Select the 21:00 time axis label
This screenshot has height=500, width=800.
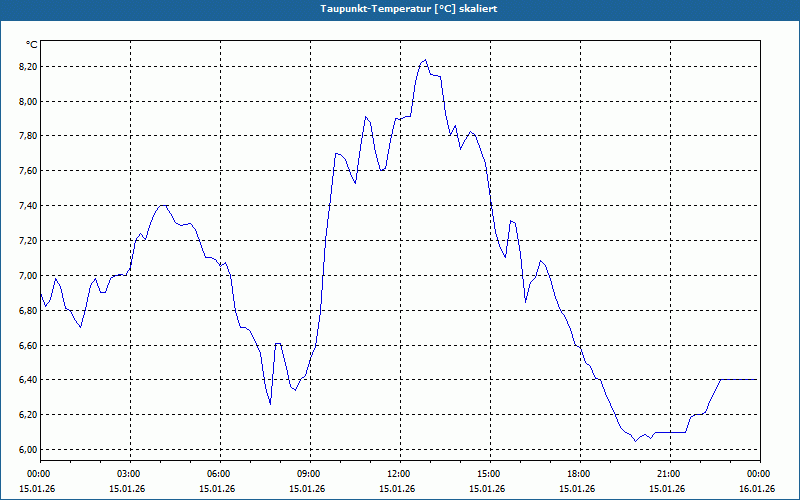pyautogui.click(x=670, y=474)
